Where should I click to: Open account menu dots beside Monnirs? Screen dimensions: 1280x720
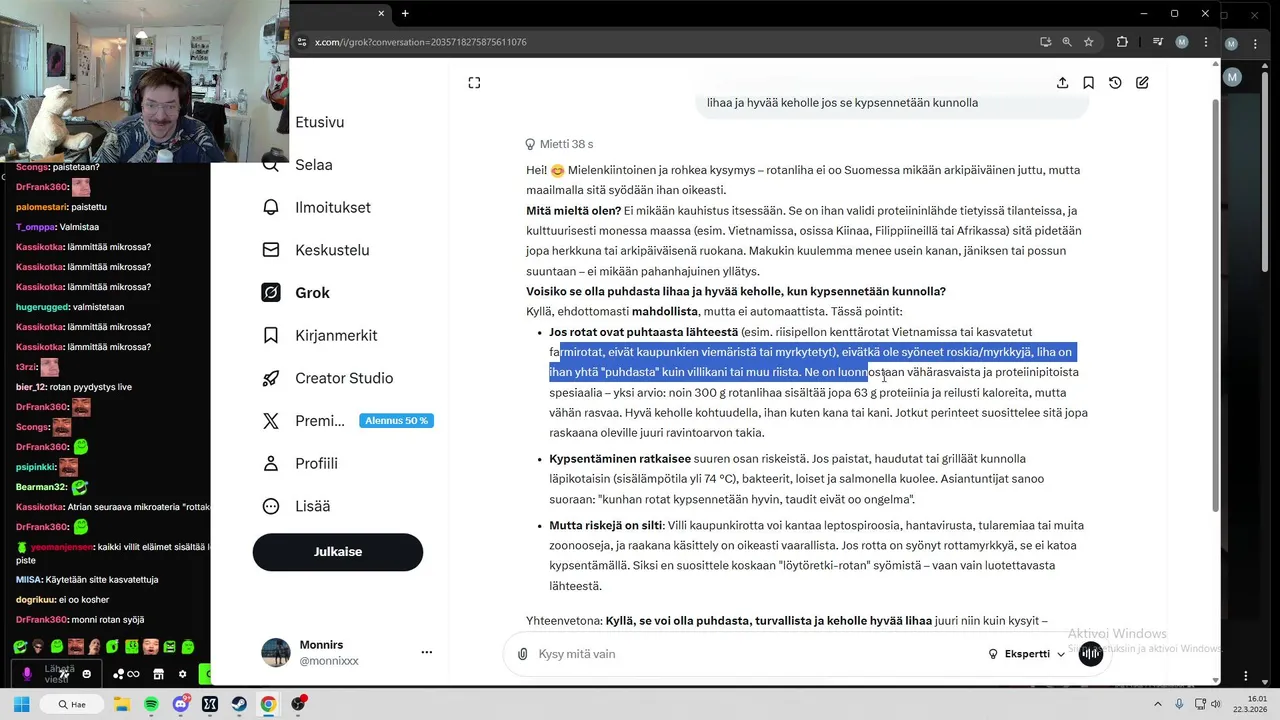[427, 652]
